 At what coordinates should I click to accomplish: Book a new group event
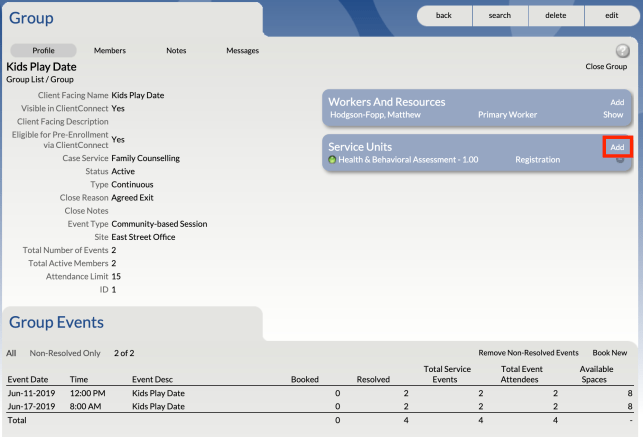point(610,353)
